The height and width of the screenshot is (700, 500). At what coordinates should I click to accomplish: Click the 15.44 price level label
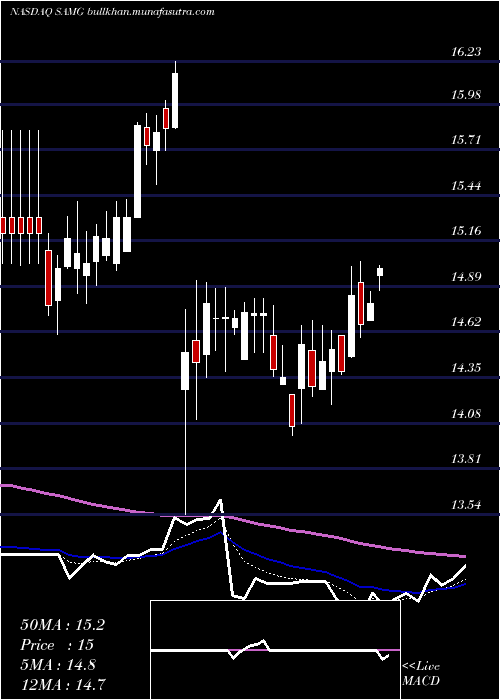coord(466,186)
